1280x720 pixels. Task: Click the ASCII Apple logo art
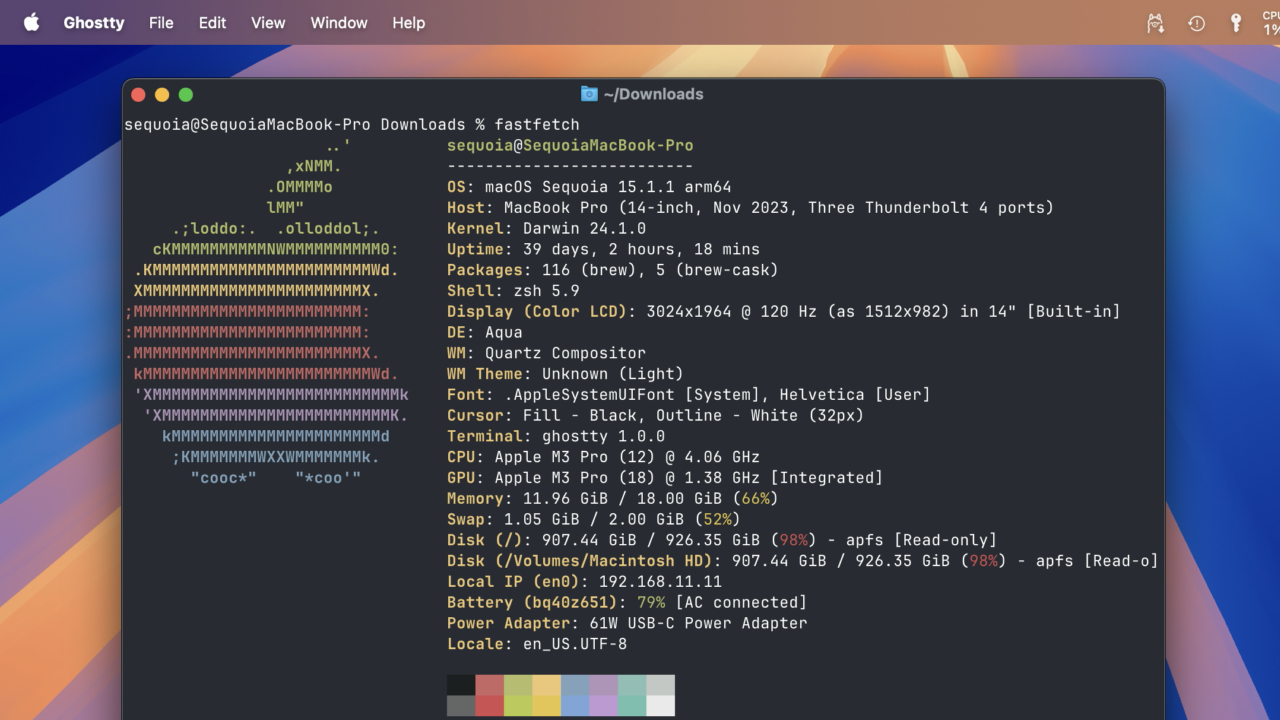266,311
